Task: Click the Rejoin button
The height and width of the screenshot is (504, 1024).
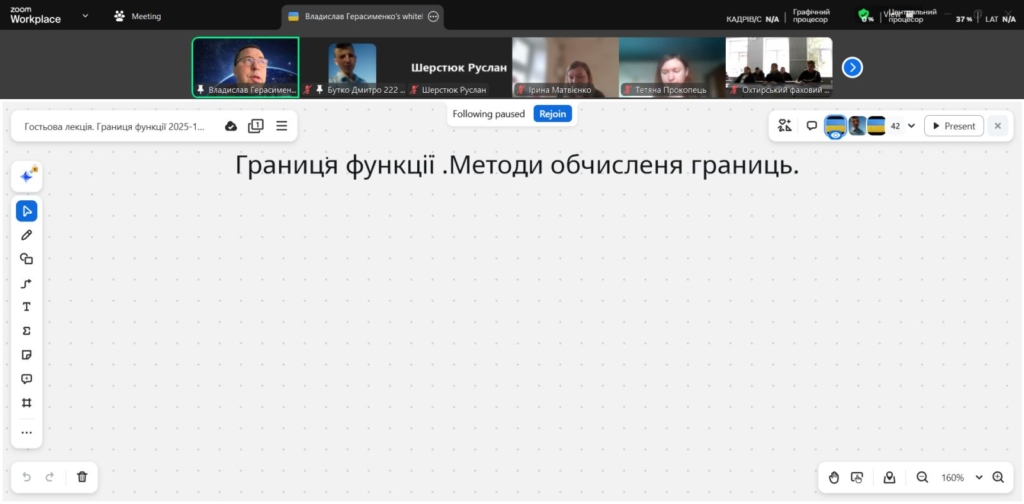Action: [x=553, y=114]
